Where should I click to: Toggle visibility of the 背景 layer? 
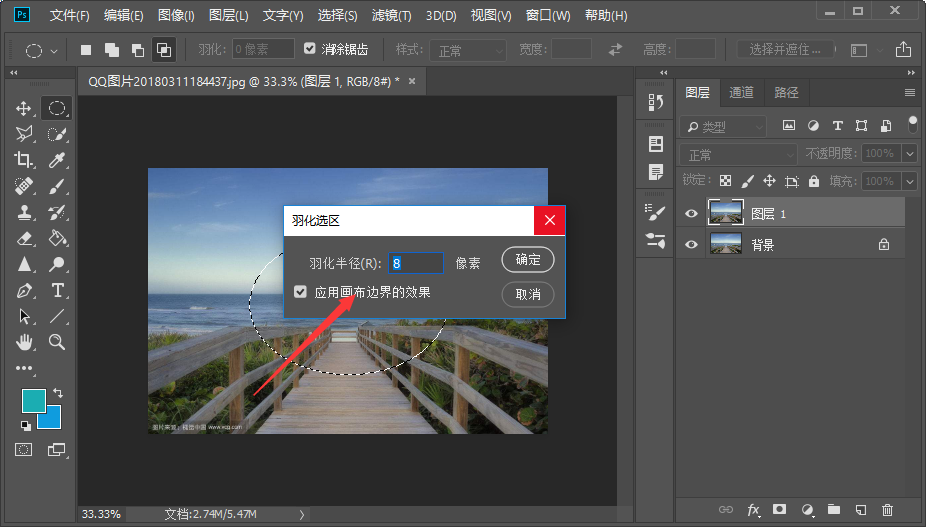point(690,244)
